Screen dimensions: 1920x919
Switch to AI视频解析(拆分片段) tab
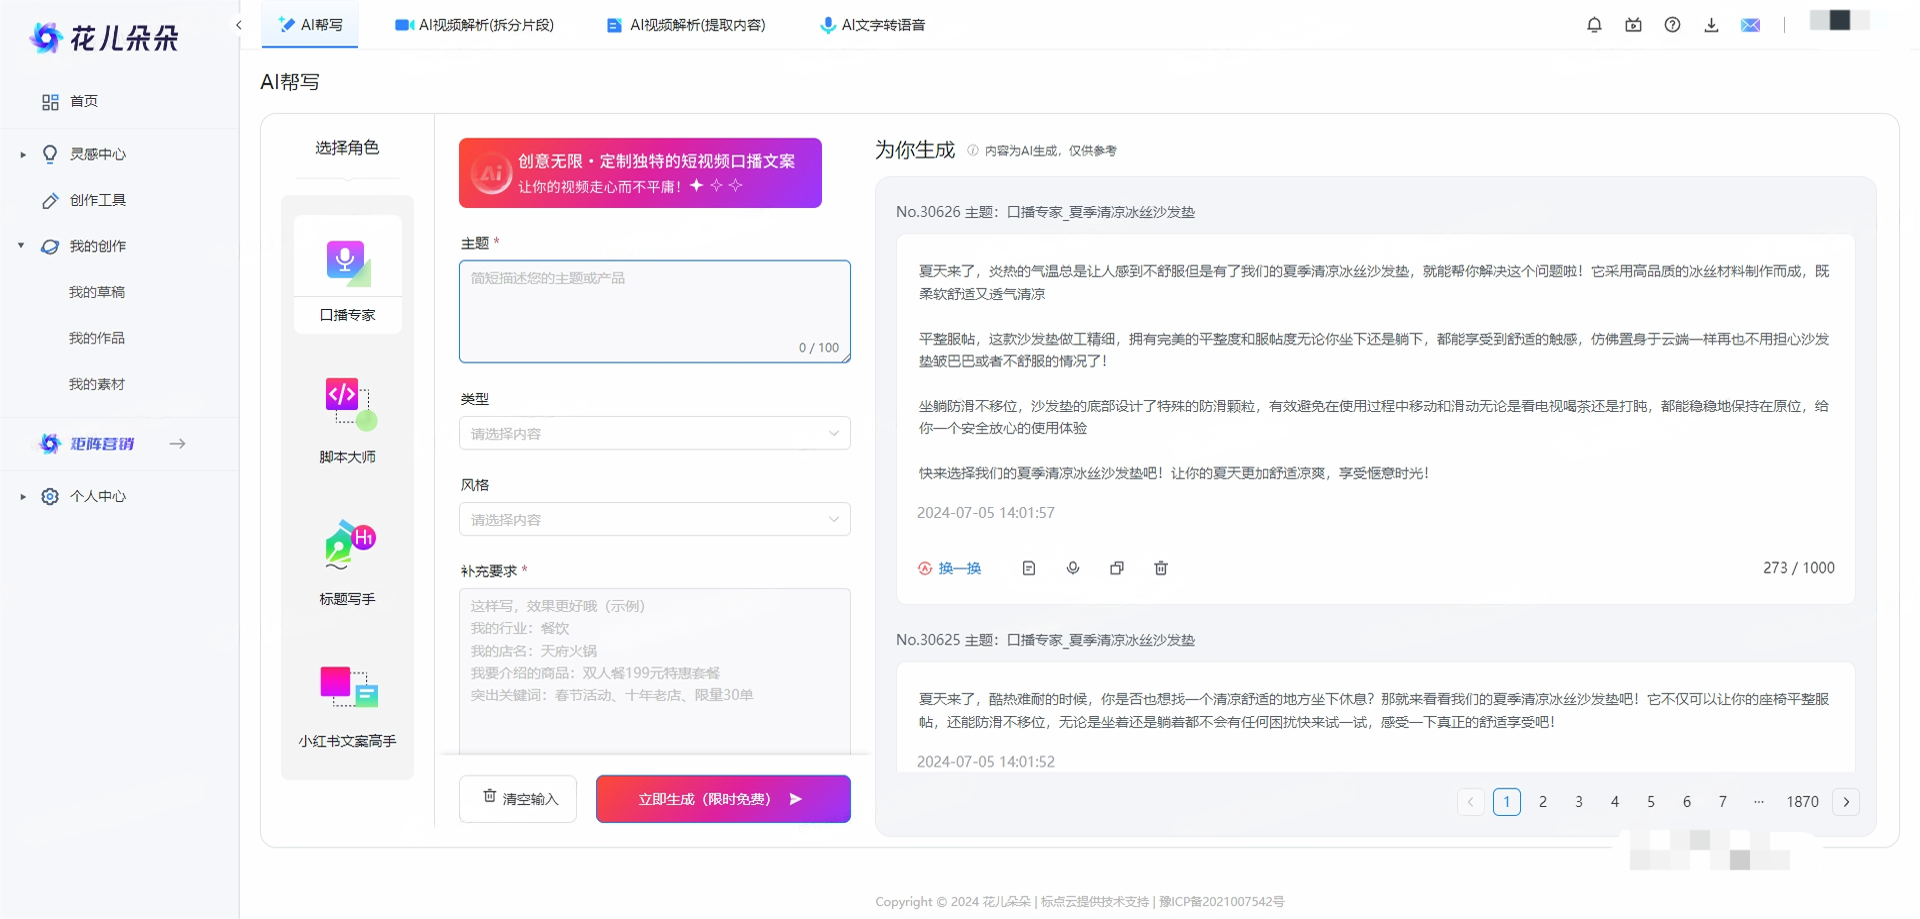[474, 25]
